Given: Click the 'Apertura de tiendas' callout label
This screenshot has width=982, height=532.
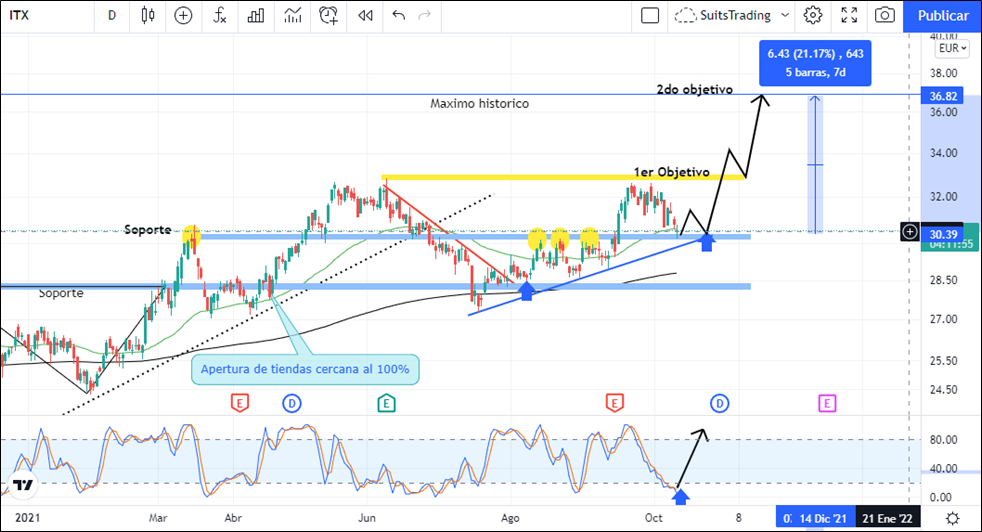Looking at the screenshot, I should click(306, 369).
